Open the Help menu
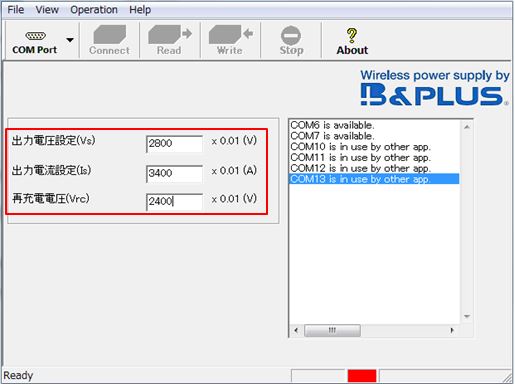The height and width of the screenshot is (384, 515). coord(140,10)
